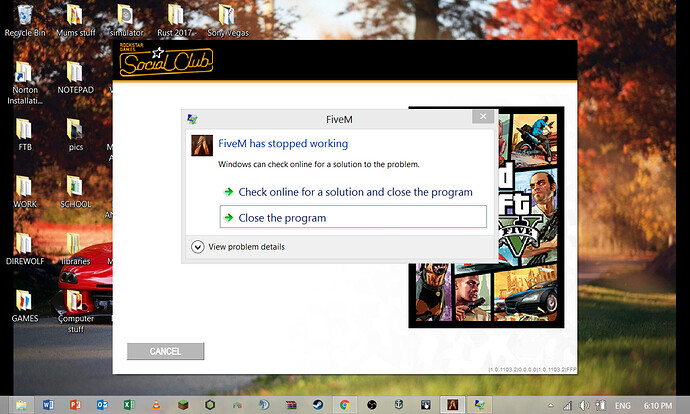Open File Explorer from taskbar
The height and width of the screenshot is (414, 690).
click(21, 405)
